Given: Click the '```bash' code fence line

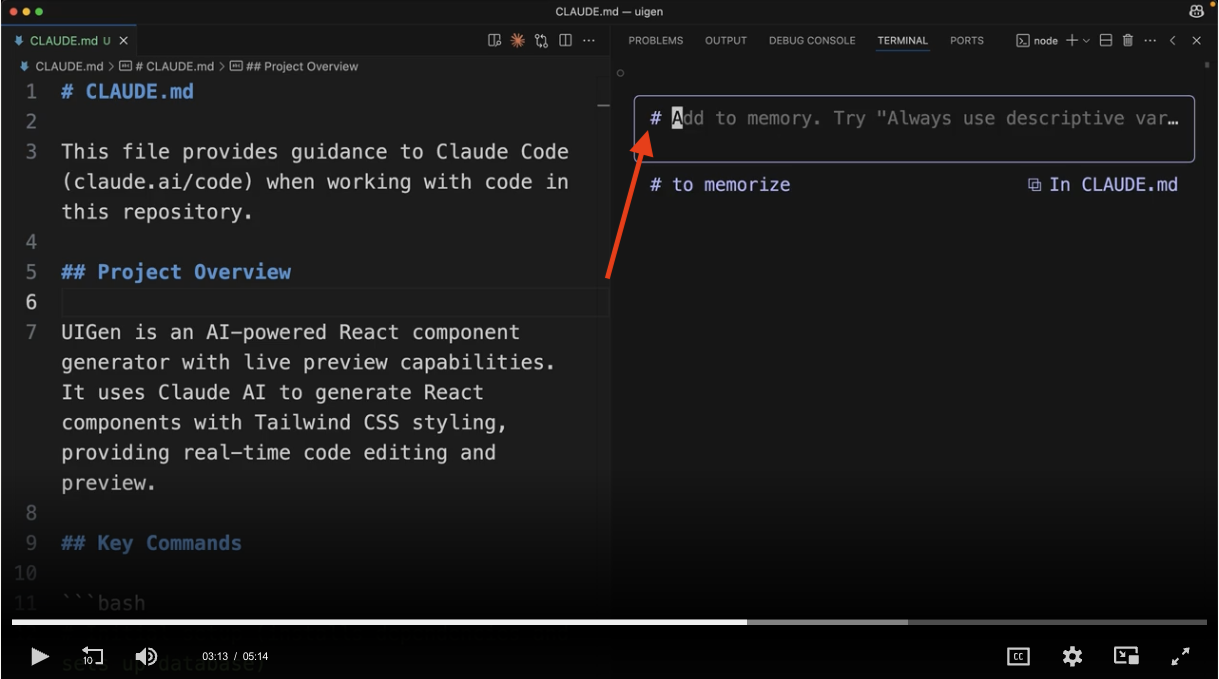Looking at the screenshot, I should tap(103, 603).
